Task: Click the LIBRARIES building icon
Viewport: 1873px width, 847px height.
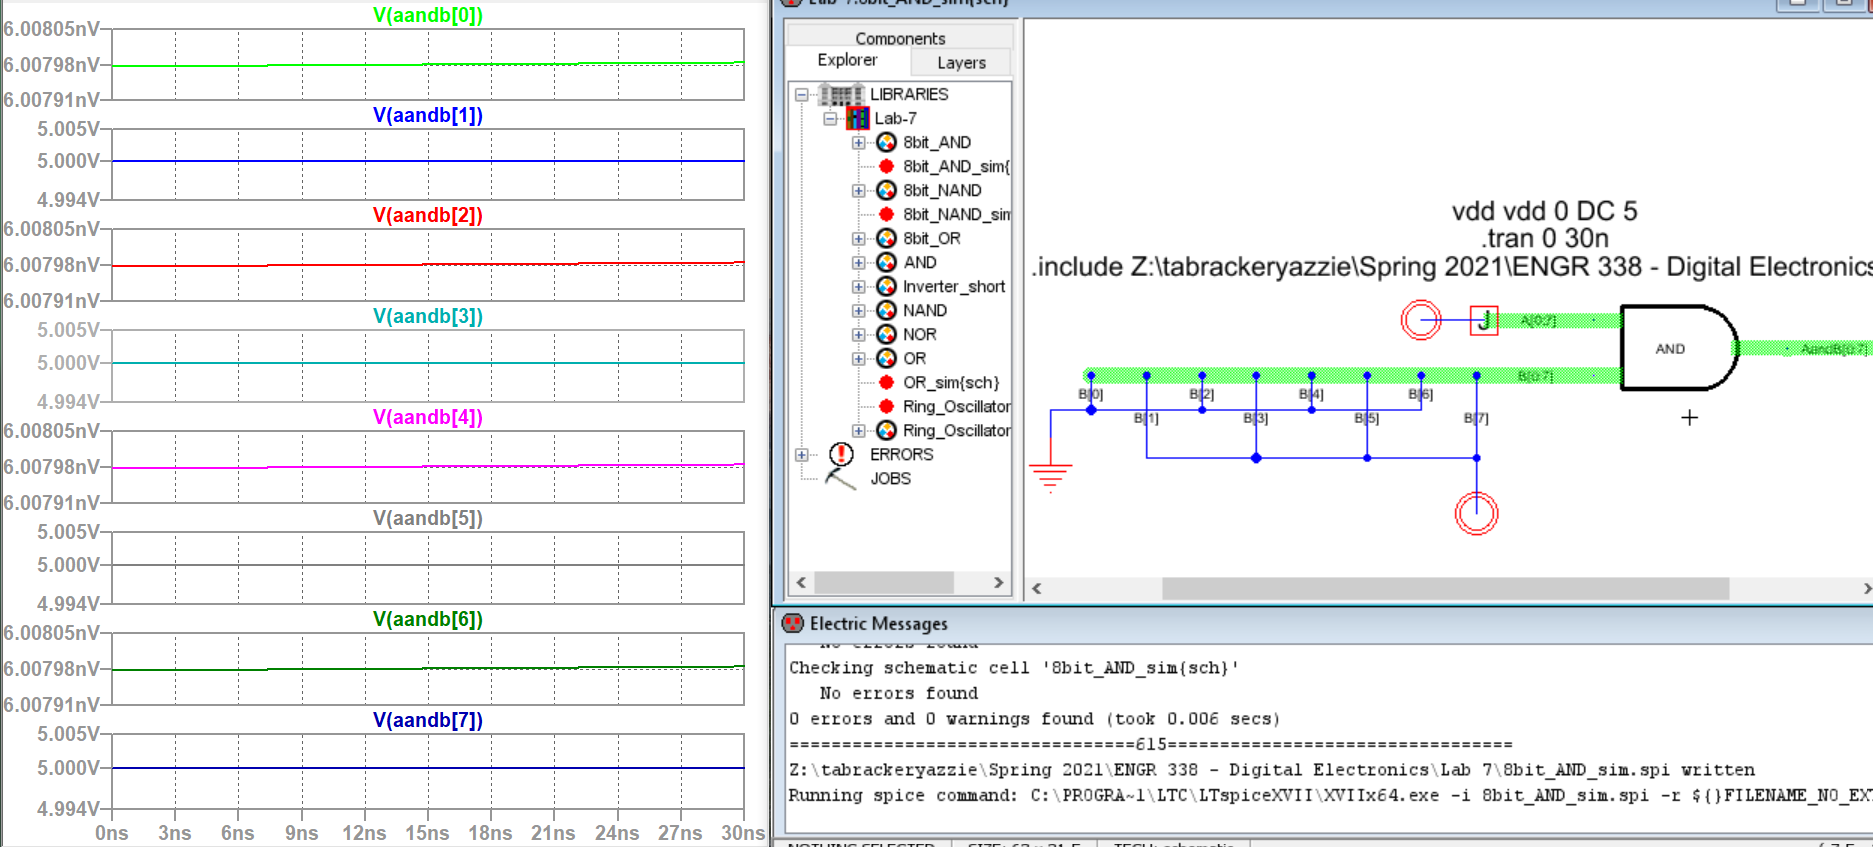Action: (841, 94)
